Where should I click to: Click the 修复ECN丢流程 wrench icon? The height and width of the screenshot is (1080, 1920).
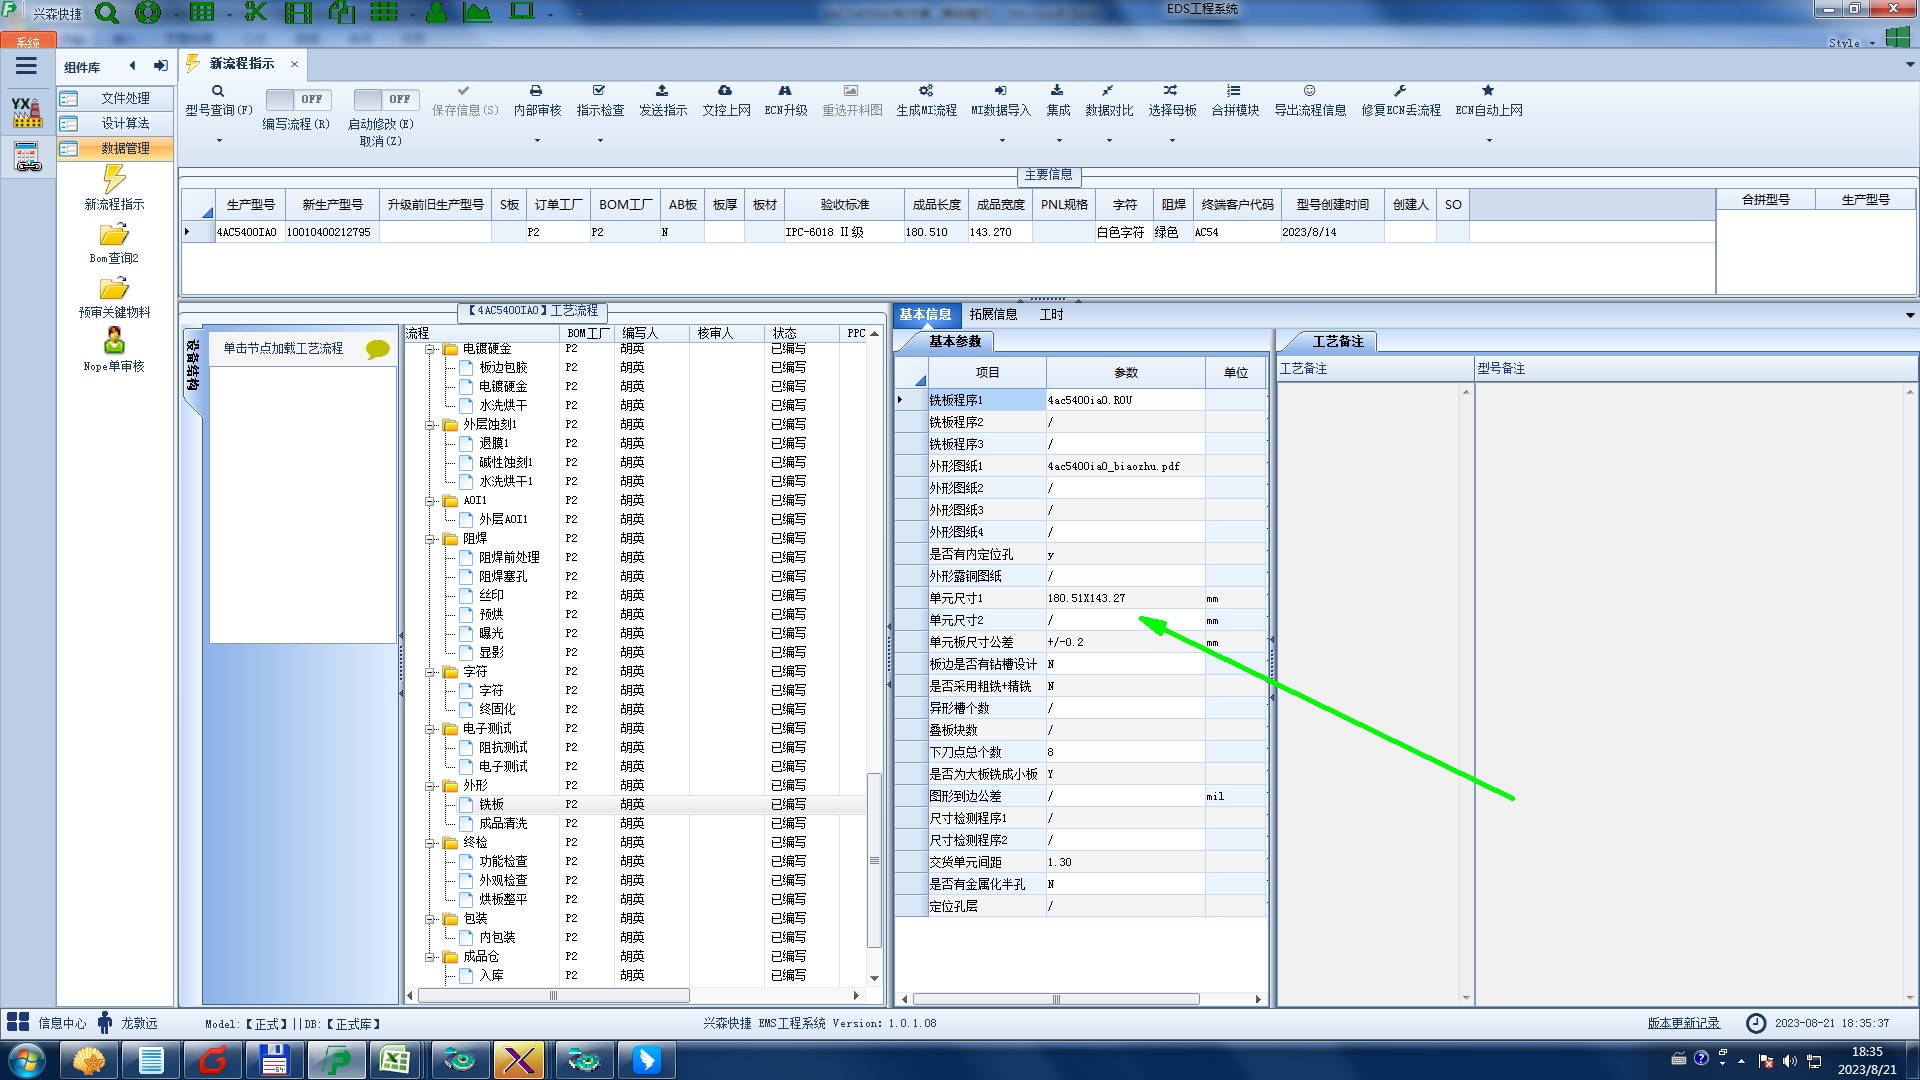1400,91
